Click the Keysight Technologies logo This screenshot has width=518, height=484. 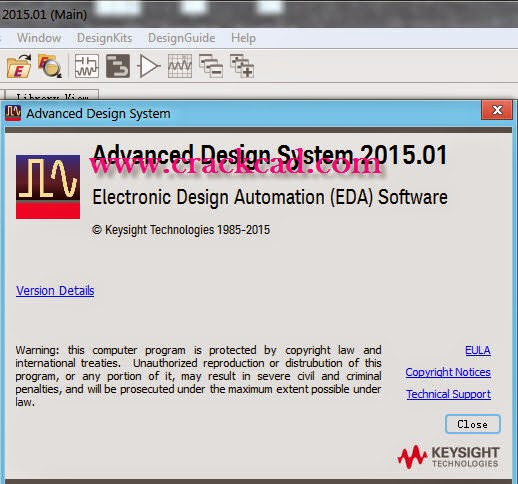pyautogui.click(x=448, y=457)
